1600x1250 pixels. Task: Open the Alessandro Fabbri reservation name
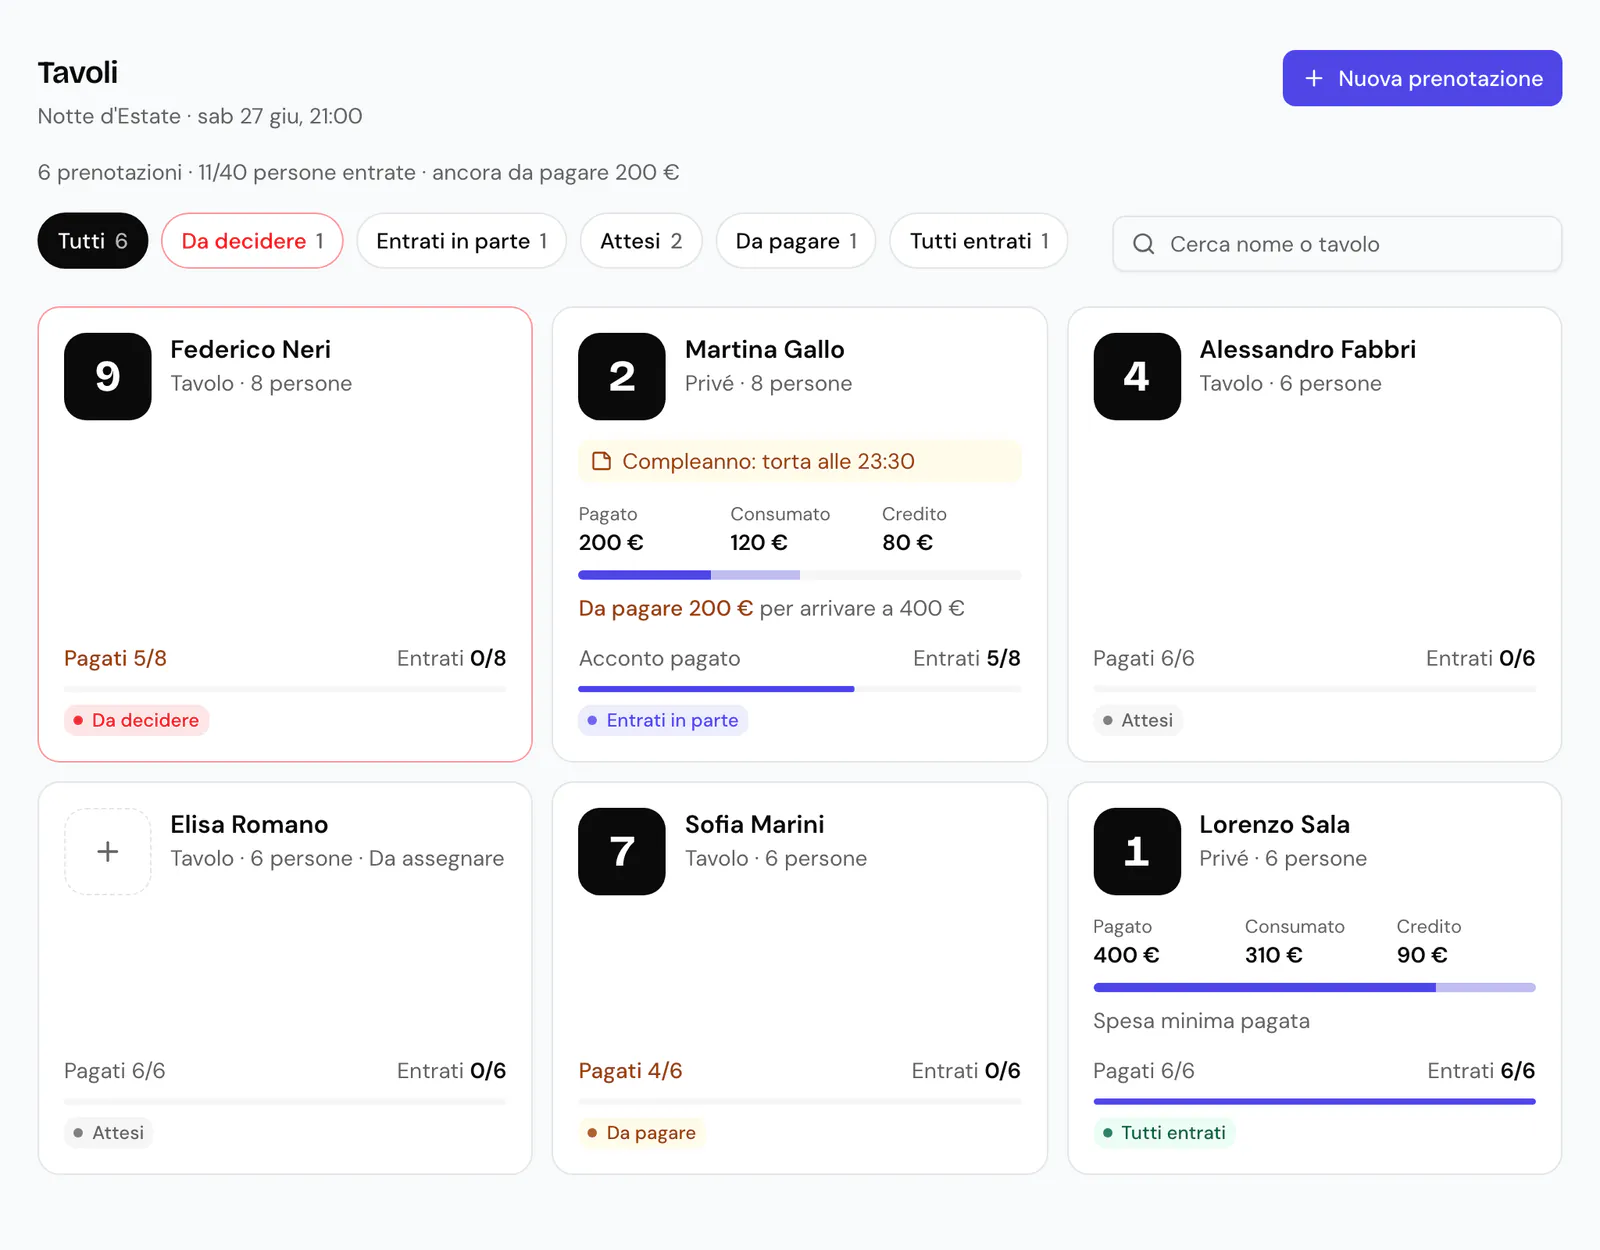pyautogui.click(x=1308, y=349)
